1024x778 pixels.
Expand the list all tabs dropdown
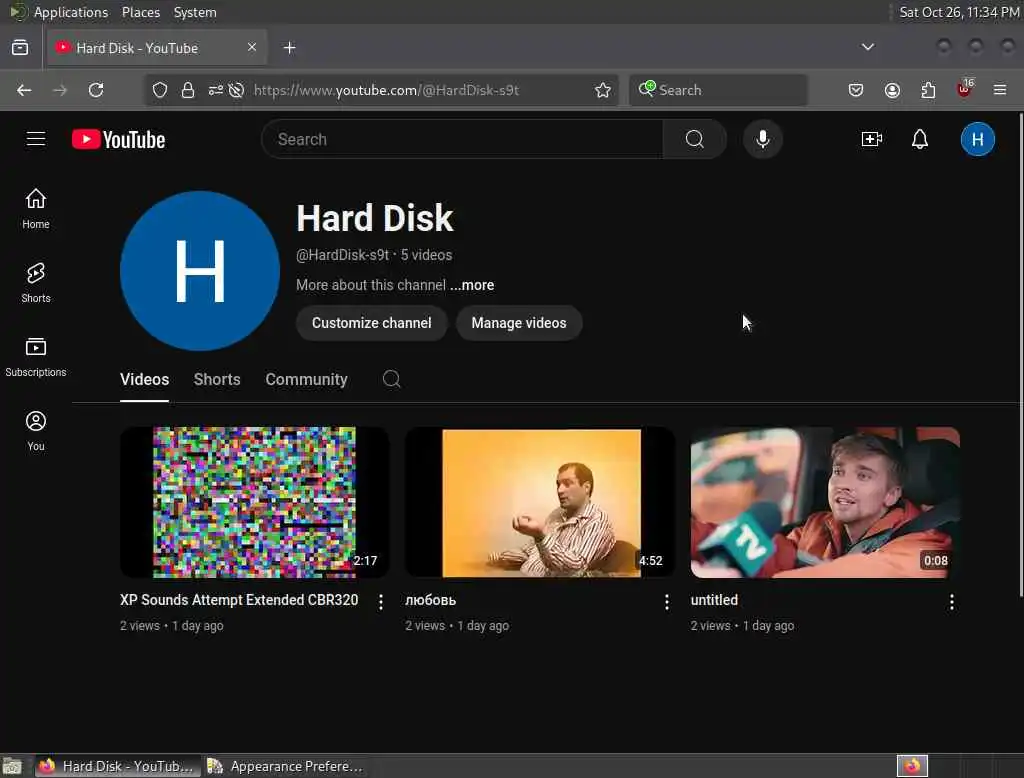pos(868,47)
